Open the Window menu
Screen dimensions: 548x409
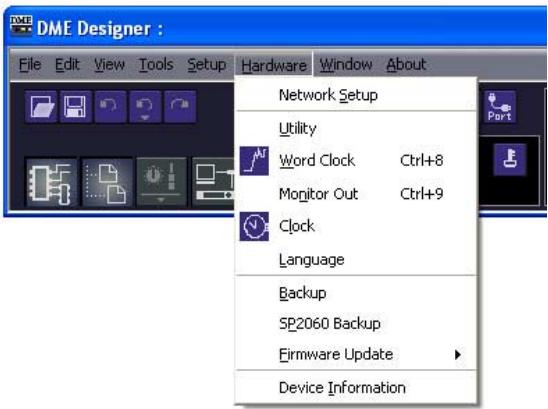coord(346,65)
